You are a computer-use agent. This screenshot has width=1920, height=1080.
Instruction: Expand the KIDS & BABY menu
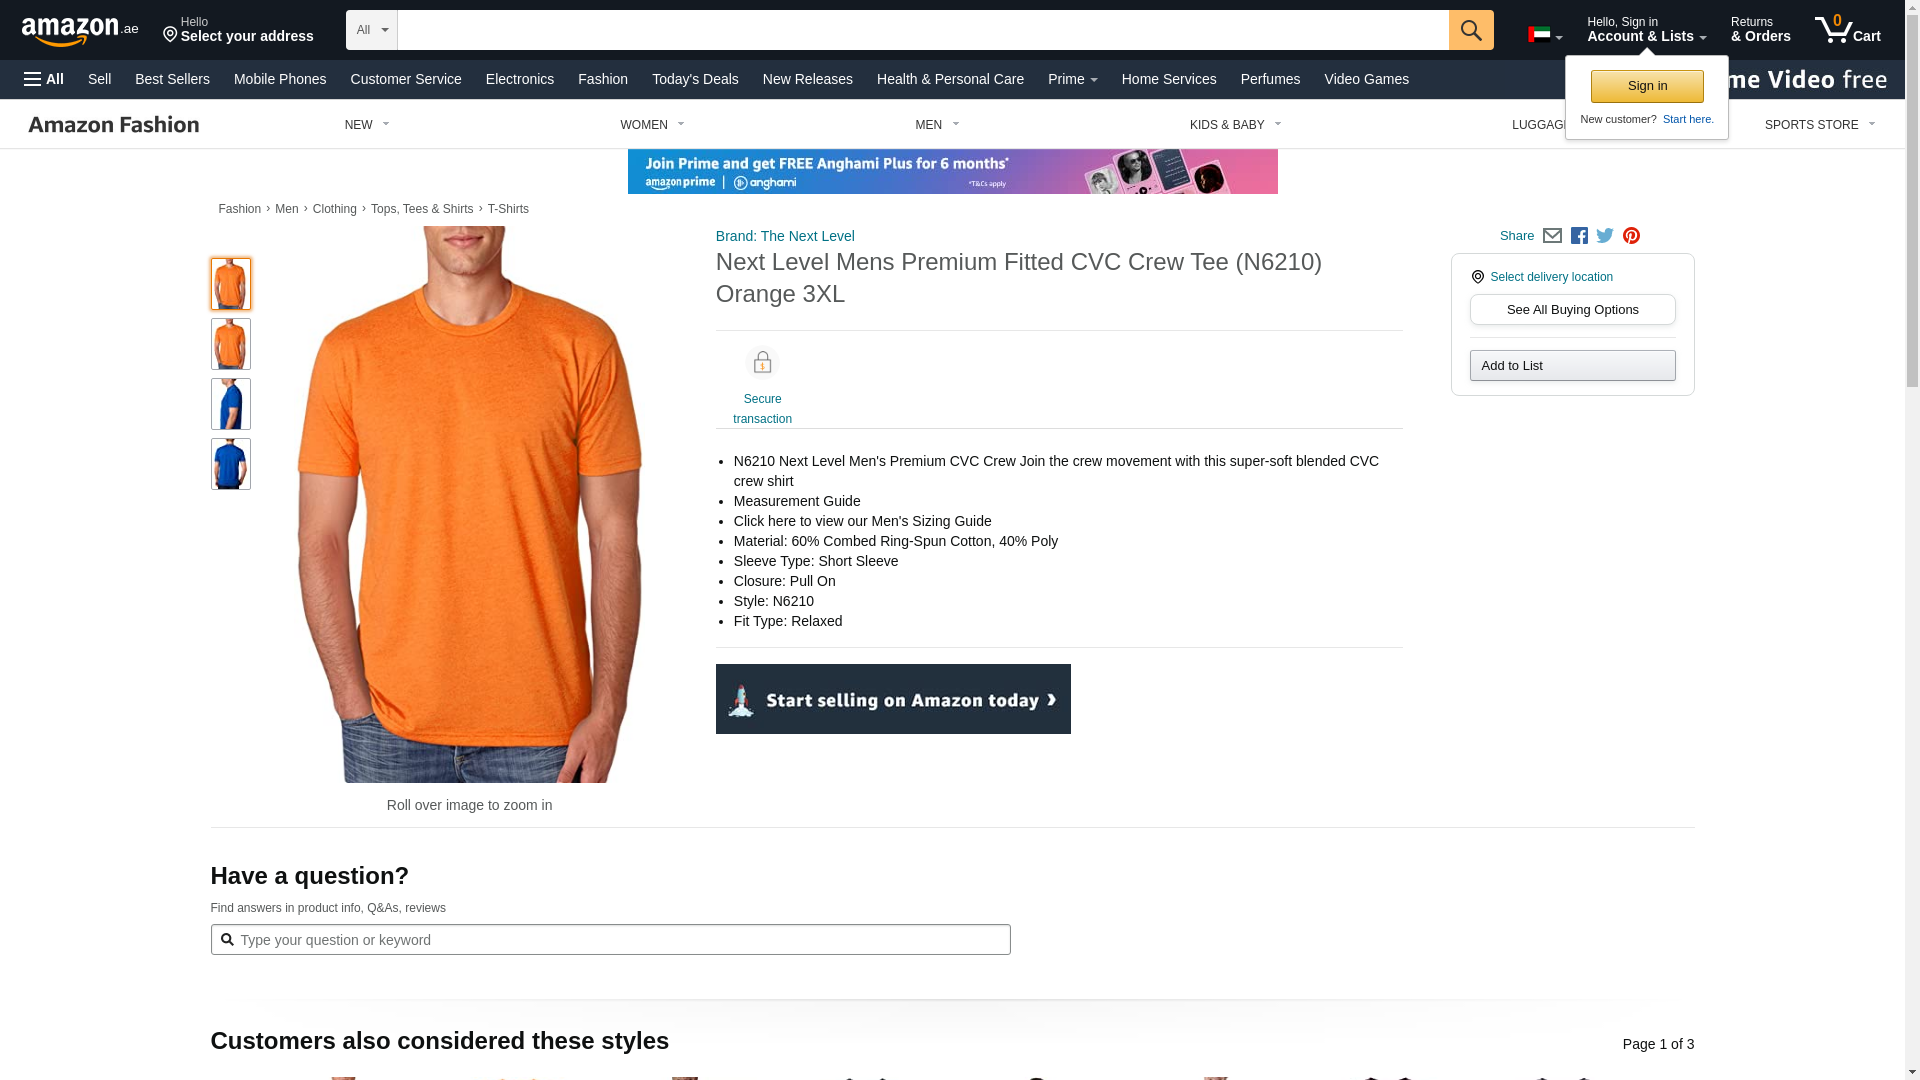pyautogui.click(x=1235, y=125)
